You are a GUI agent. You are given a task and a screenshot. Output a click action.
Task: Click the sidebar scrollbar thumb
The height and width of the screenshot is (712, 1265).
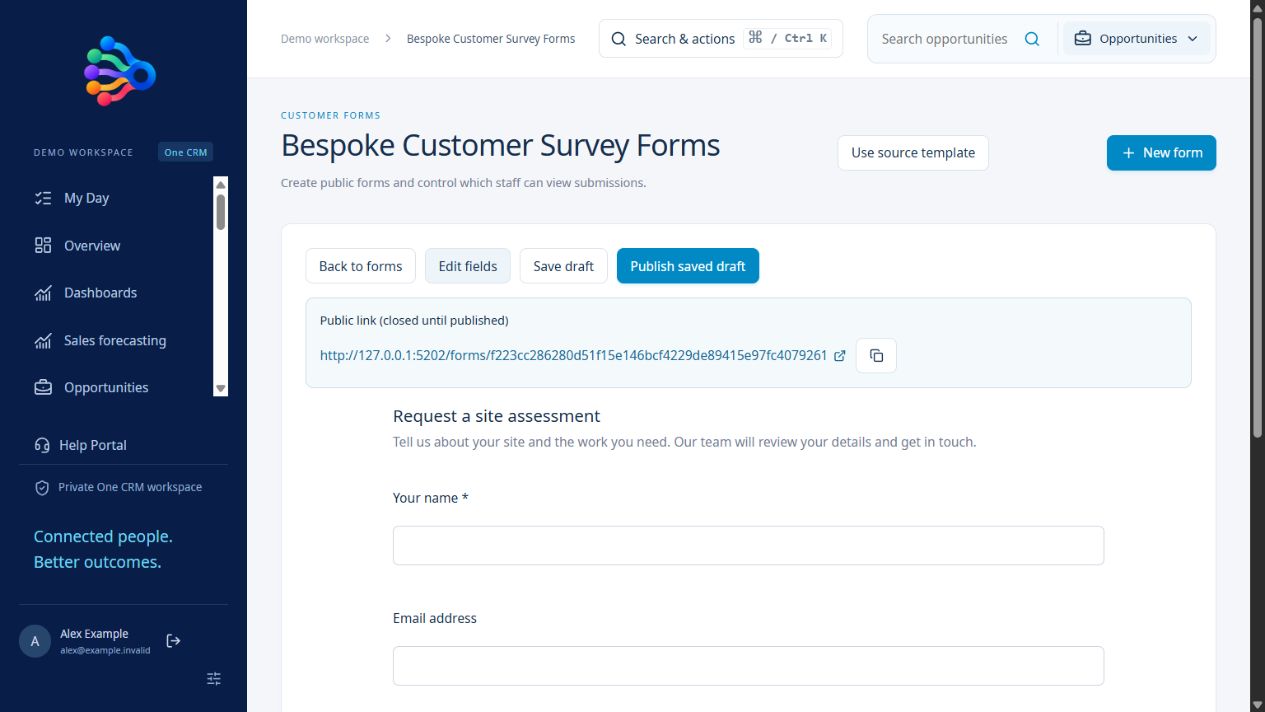coord(221,211)
